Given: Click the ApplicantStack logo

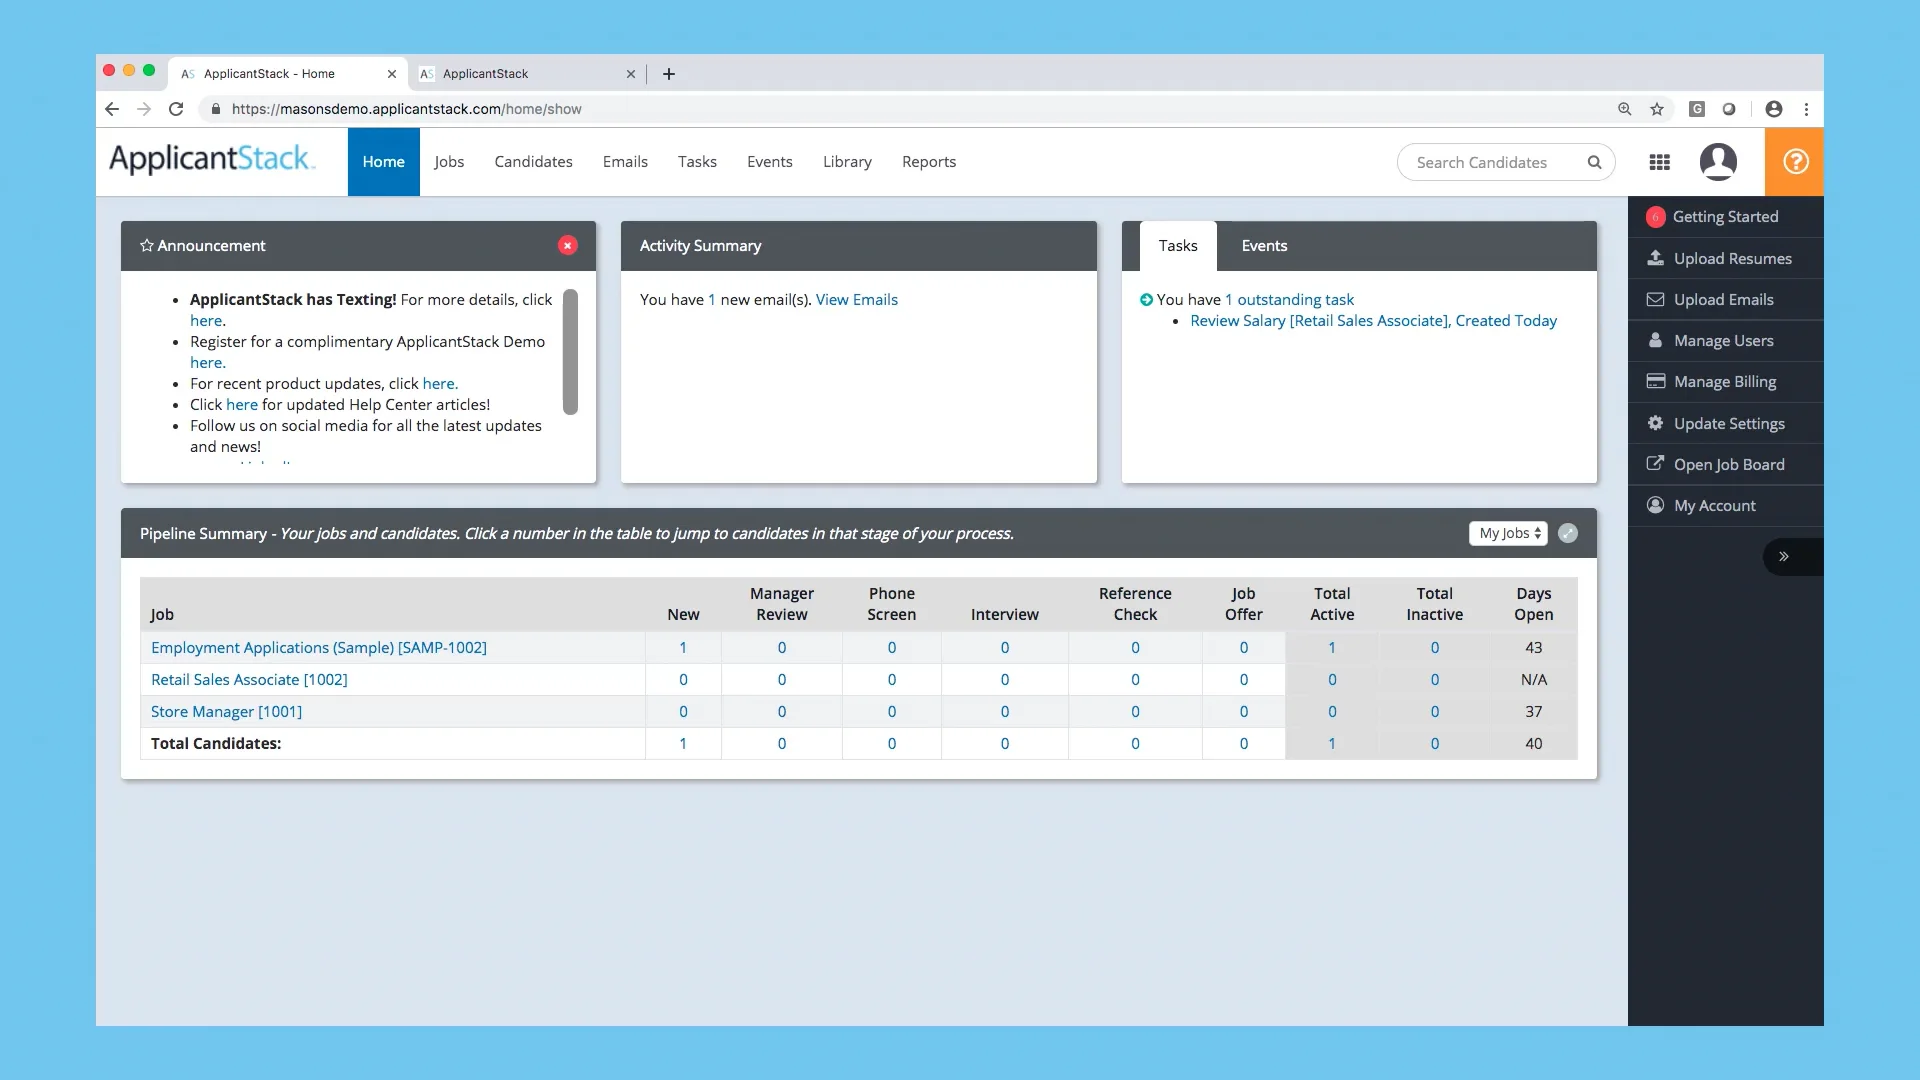Looking at the screenshot, I should [211, 160].
